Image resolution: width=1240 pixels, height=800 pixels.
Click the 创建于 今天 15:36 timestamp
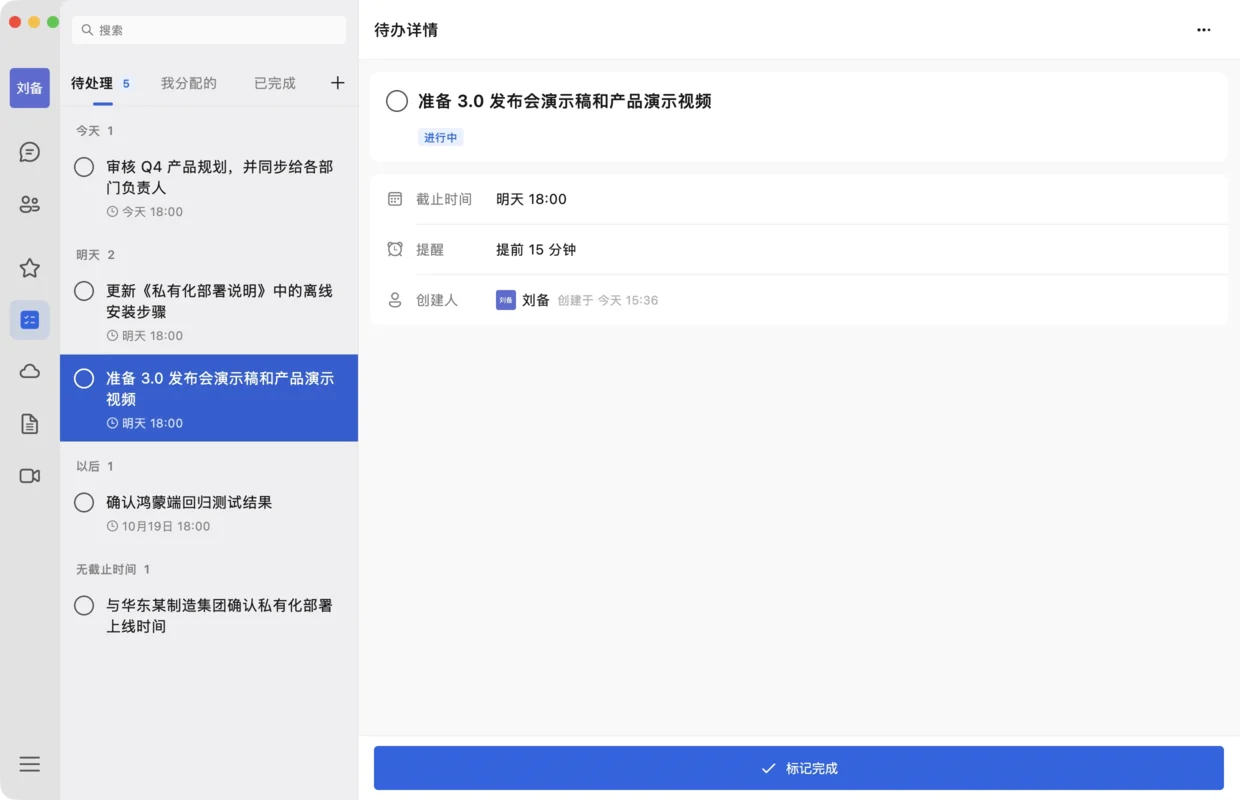[x=608, y=300]
